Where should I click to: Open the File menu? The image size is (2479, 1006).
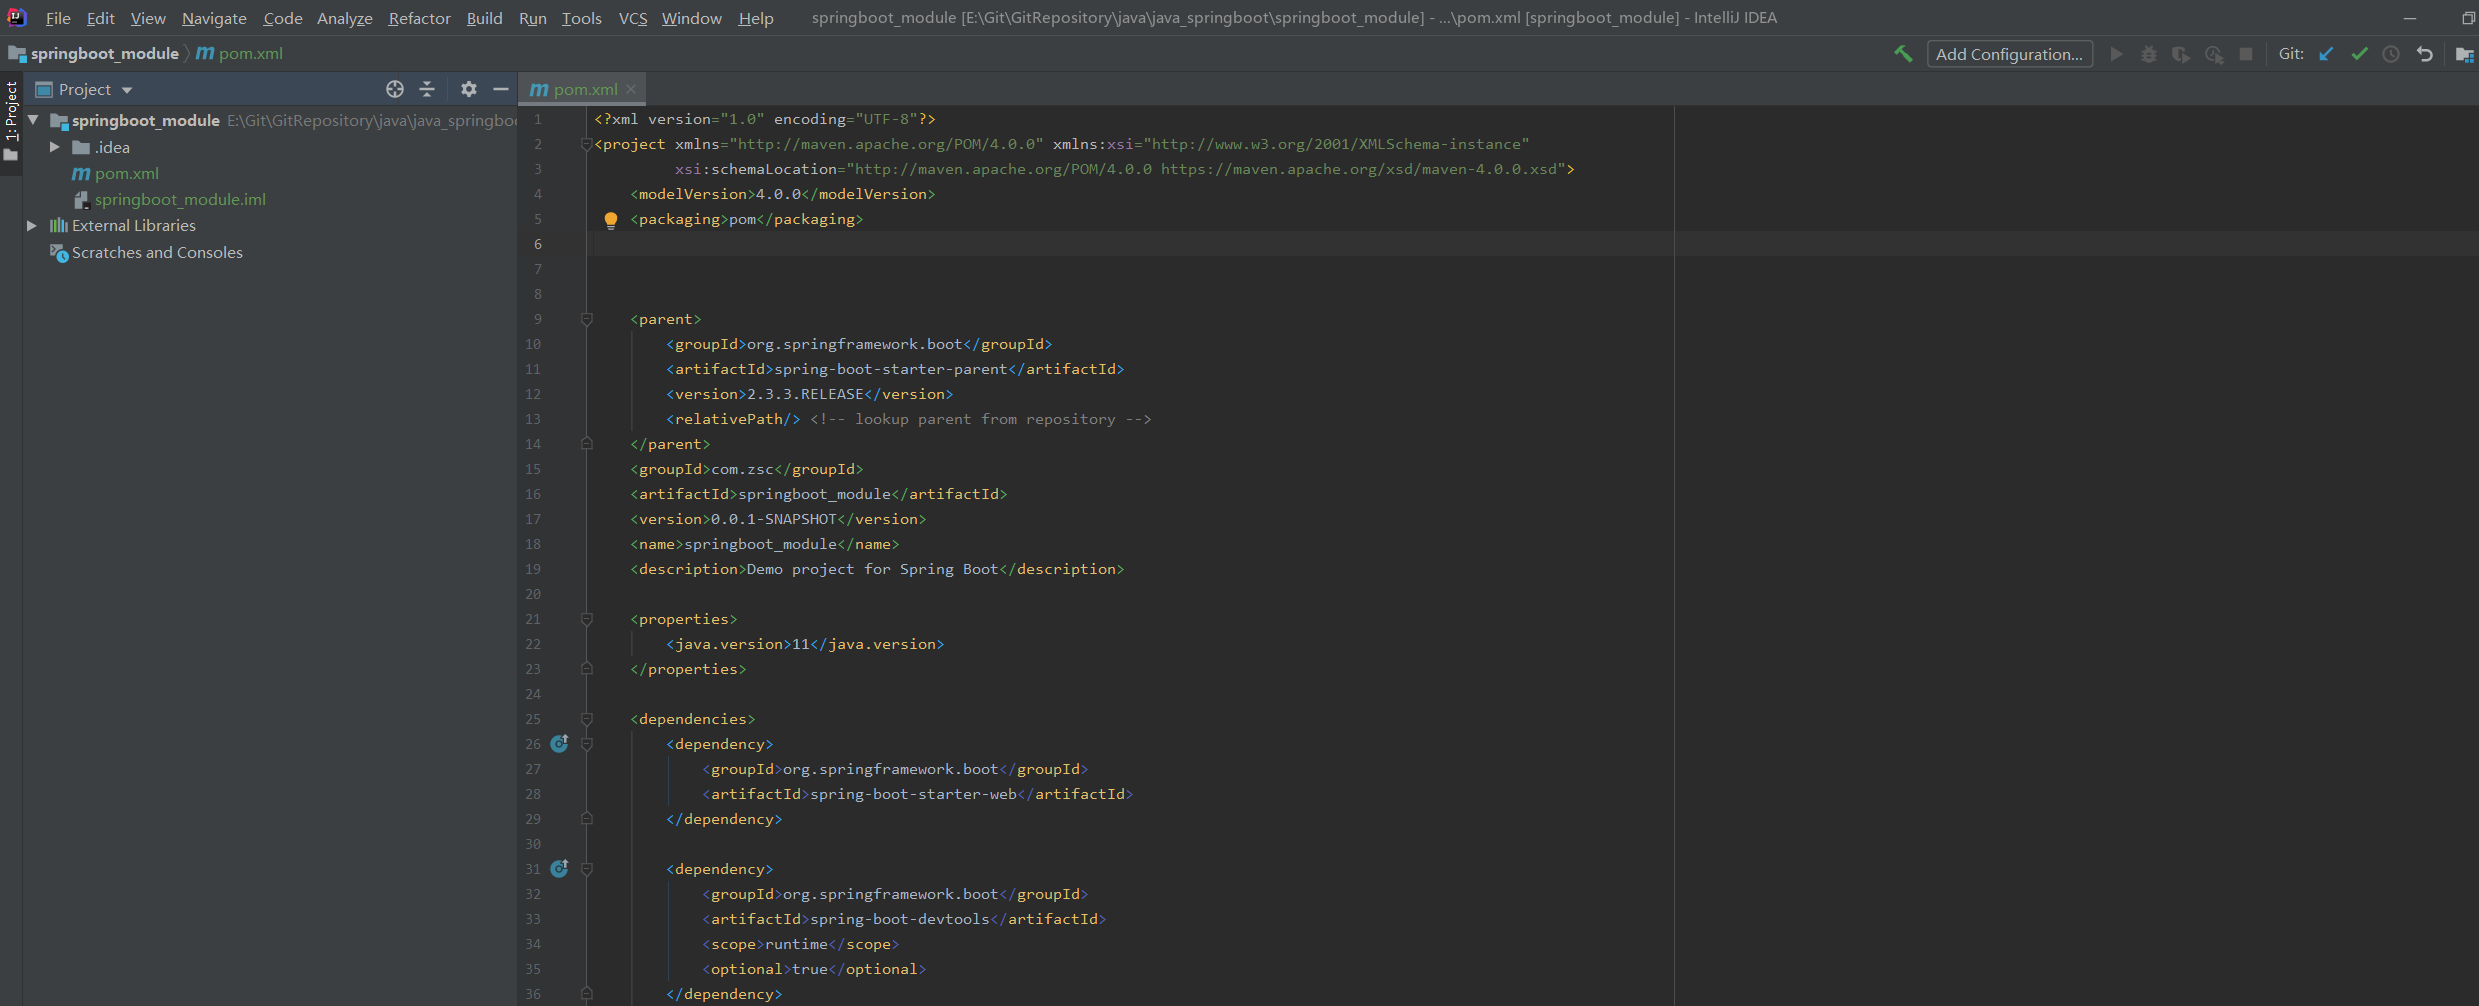[58, 18]
